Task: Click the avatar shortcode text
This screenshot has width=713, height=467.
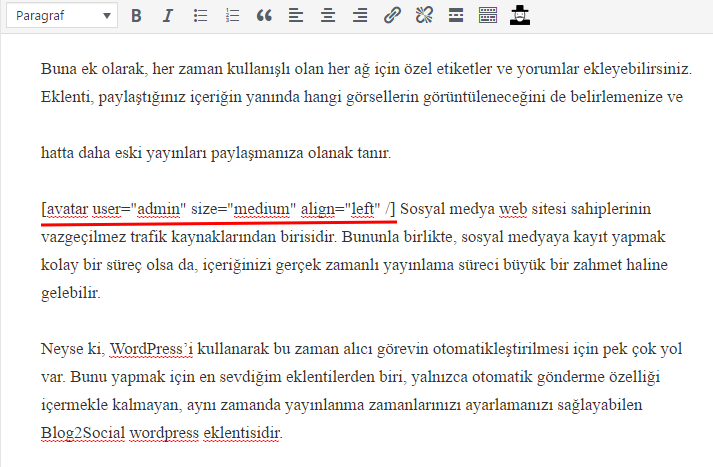Action: pyautogui.click(x=218, y=209)
